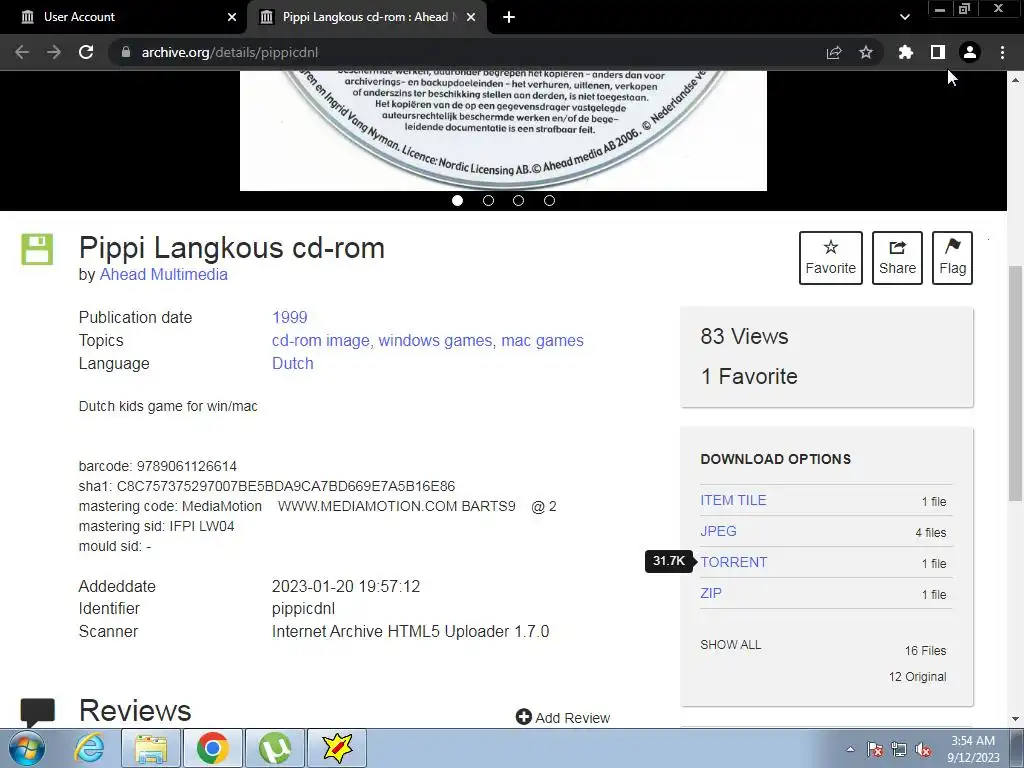Open uTorrent from the taskbar
This screenshot has width=1024, height=768.
275,748
